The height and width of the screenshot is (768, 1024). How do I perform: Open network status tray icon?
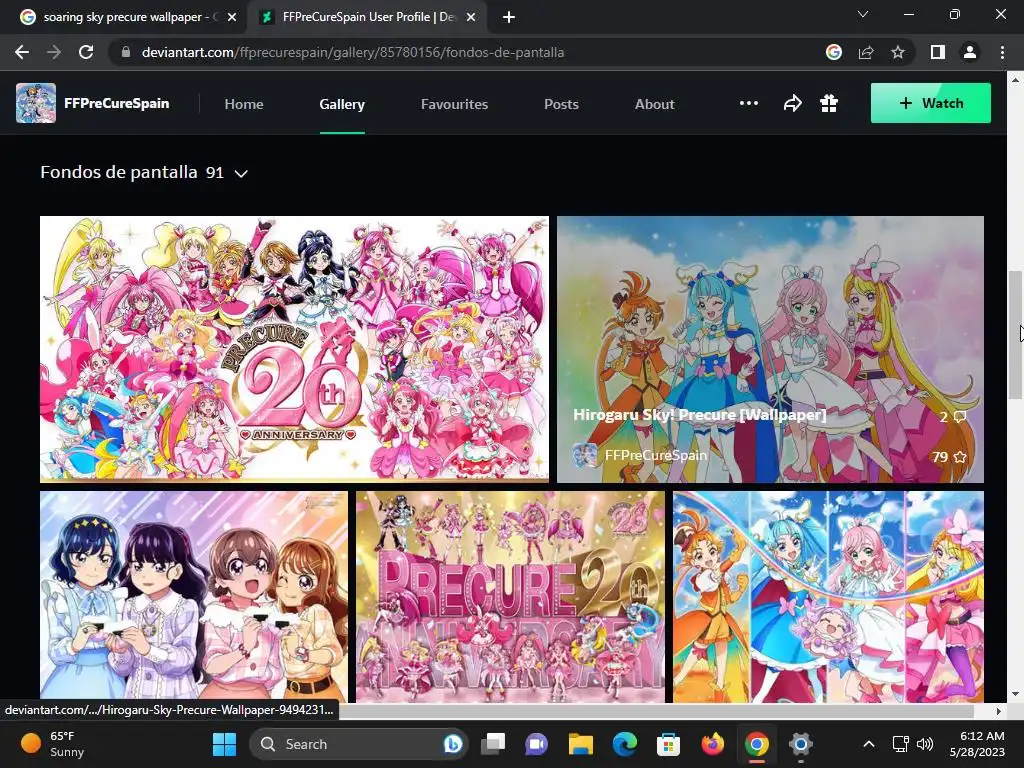click(901, 744)
